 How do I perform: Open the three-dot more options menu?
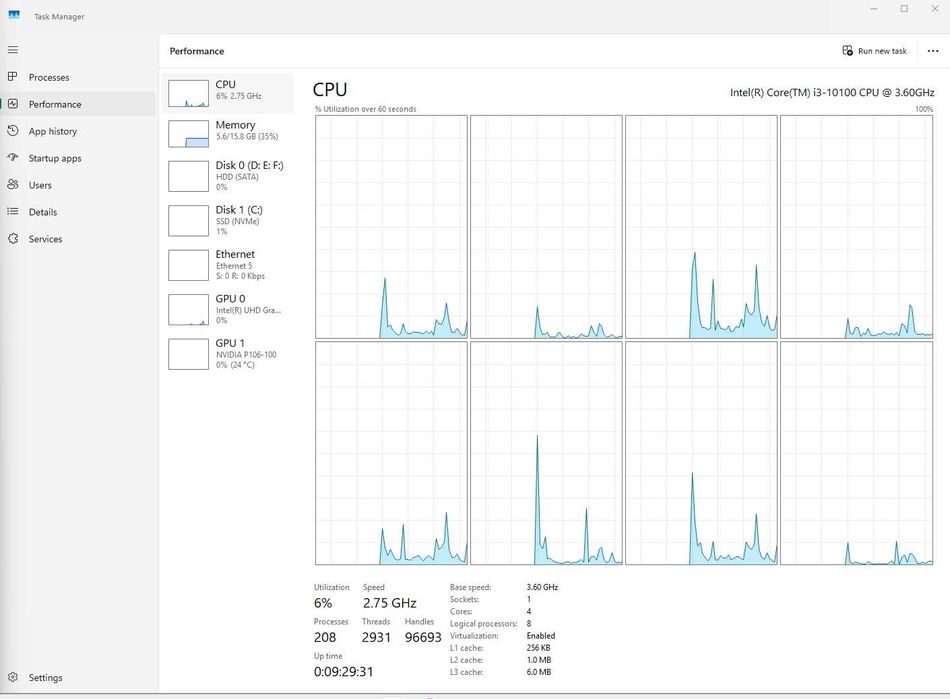[x=933, y=51]
